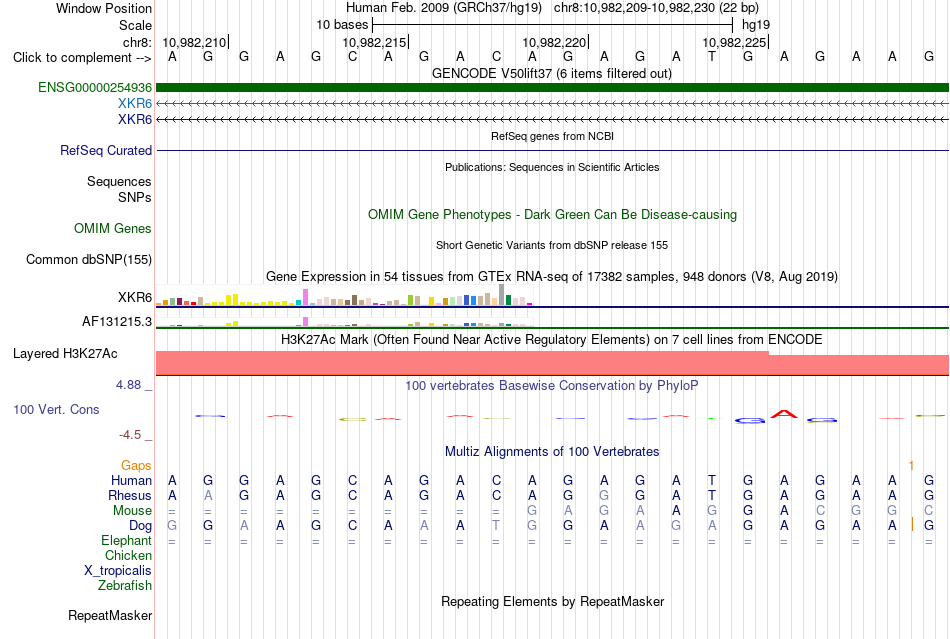Viewport: 950px width, 639px height.
Task: Click the T base in the sequence row
Action: (x=712, y=57)
